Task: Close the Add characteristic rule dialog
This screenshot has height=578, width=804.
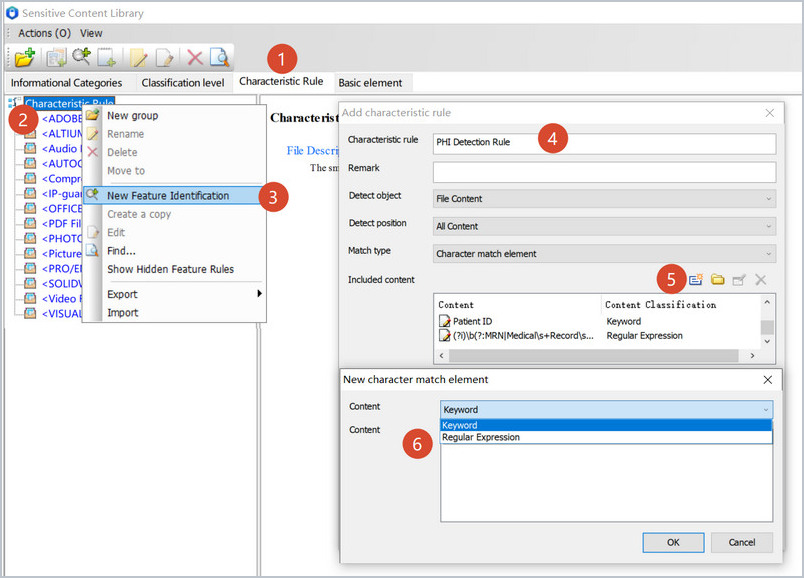Action: pos(770,113)
